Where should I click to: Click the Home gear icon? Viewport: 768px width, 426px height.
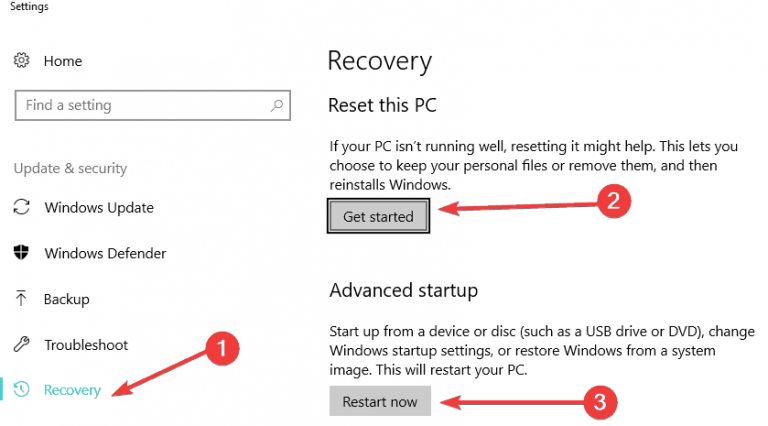coord(21,60)
